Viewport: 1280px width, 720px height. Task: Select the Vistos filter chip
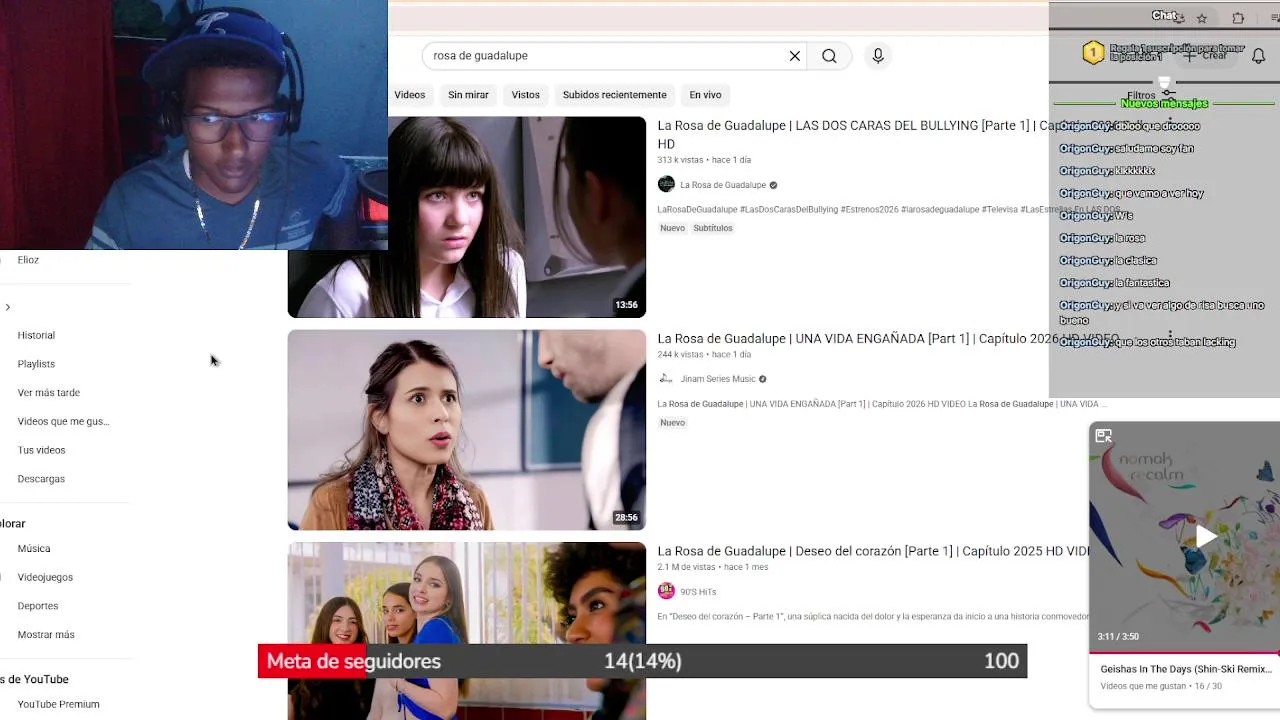pyautogui.click(x=525, y=95)
